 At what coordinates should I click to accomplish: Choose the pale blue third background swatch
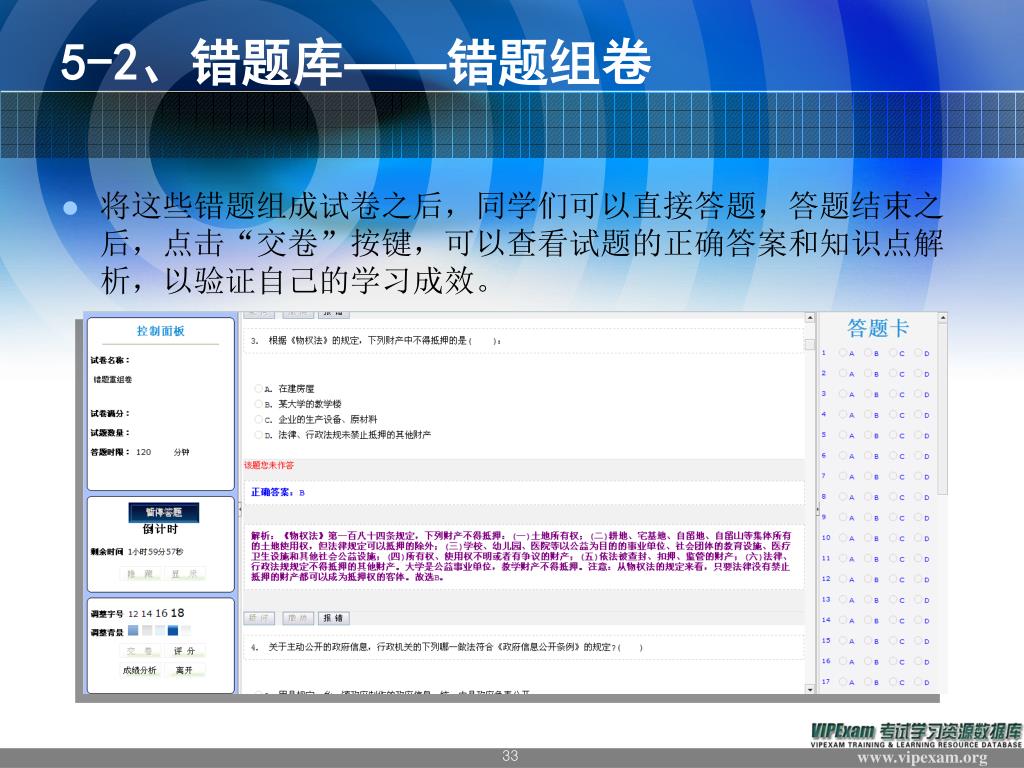160,630
